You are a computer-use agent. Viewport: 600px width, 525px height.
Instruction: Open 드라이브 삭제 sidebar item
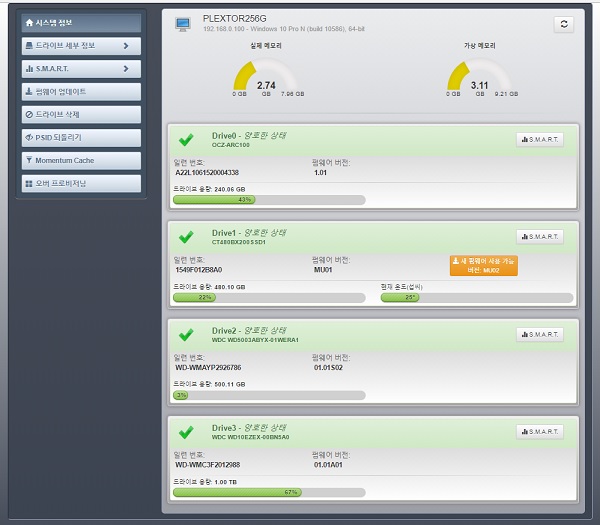tap(81, 115)
